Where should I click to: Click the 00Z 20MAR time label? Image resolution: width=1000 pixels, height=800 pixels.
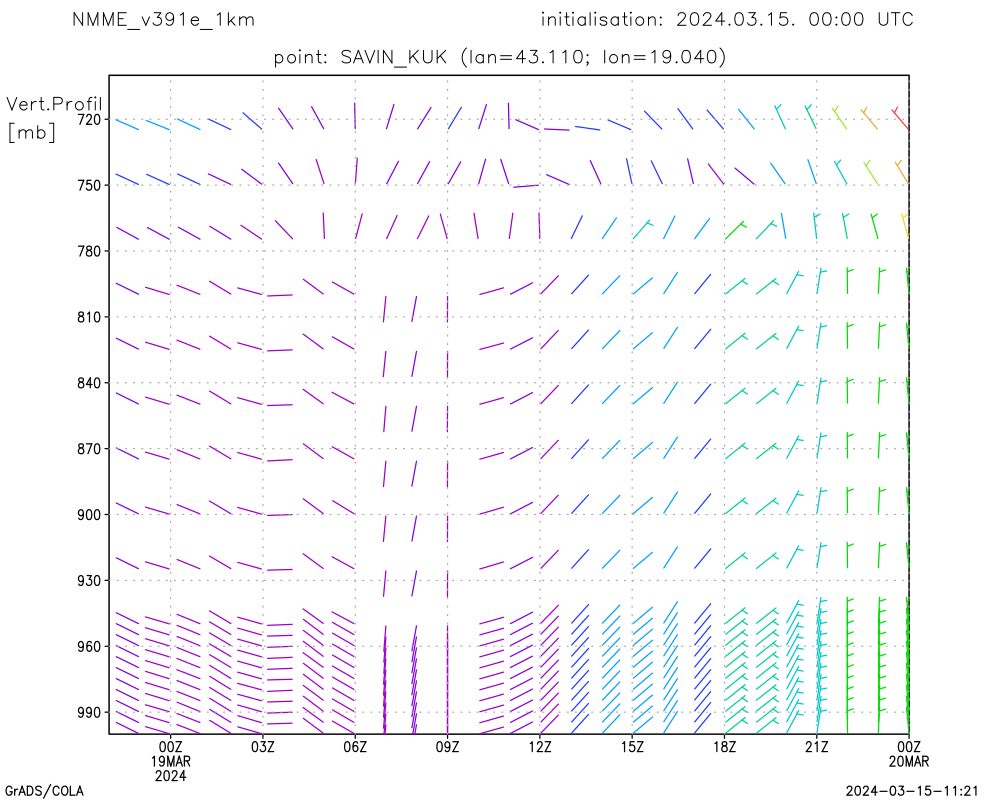(x=909, y=754)
